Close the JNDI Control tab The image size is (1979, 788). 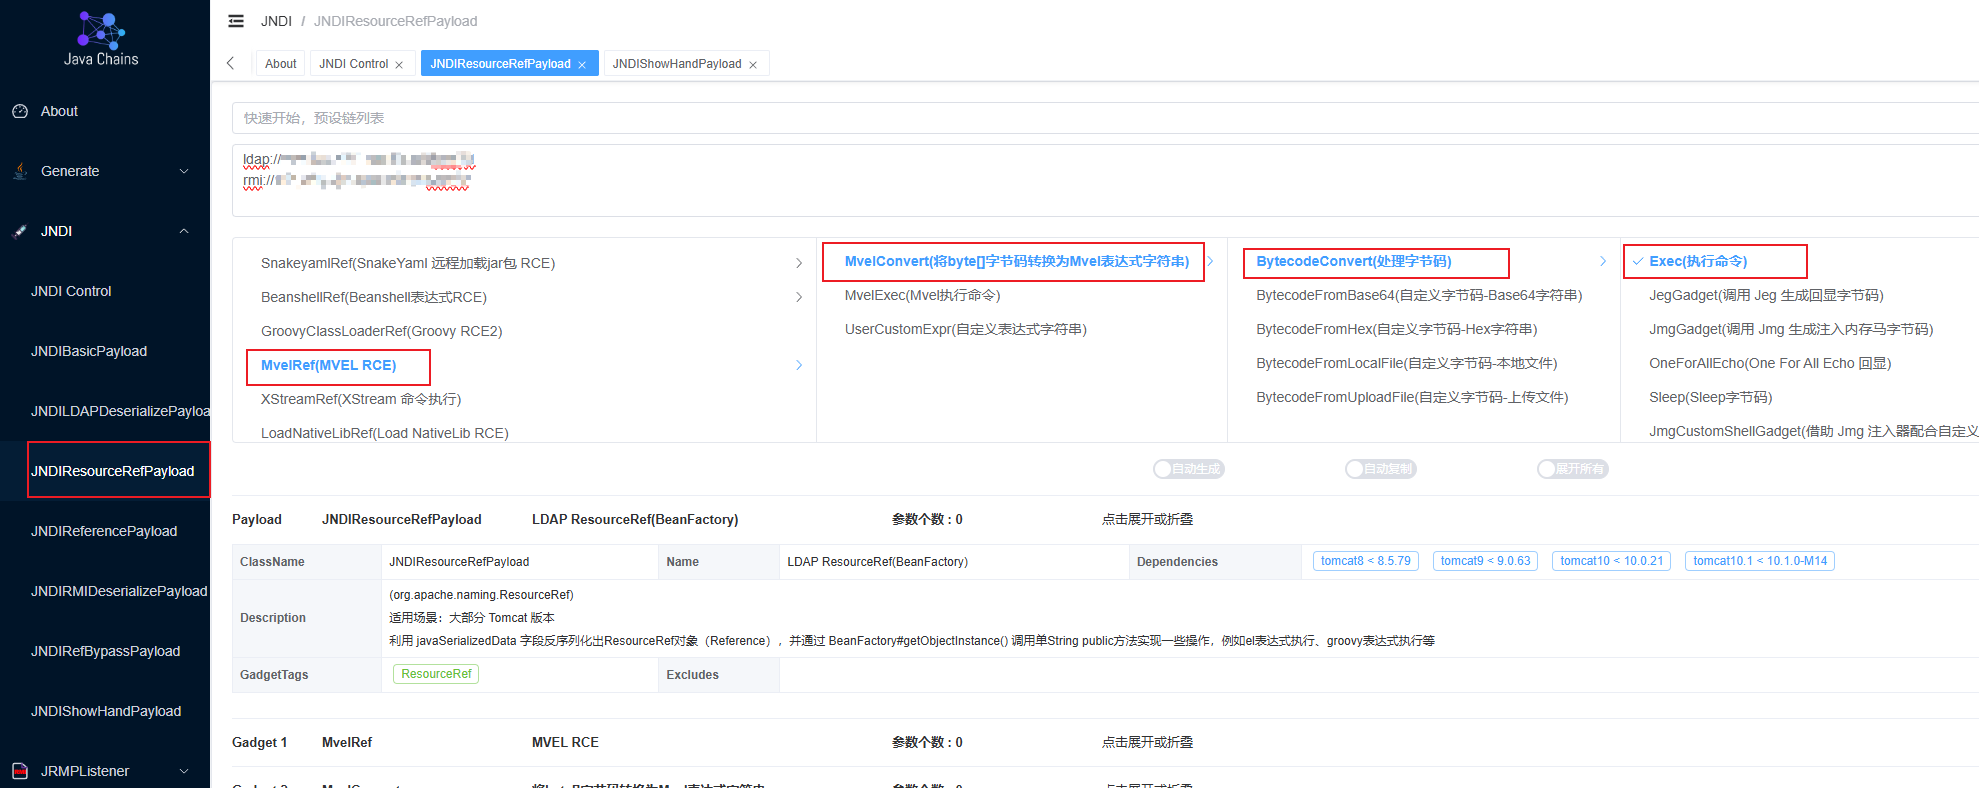(x=399, y=65)
